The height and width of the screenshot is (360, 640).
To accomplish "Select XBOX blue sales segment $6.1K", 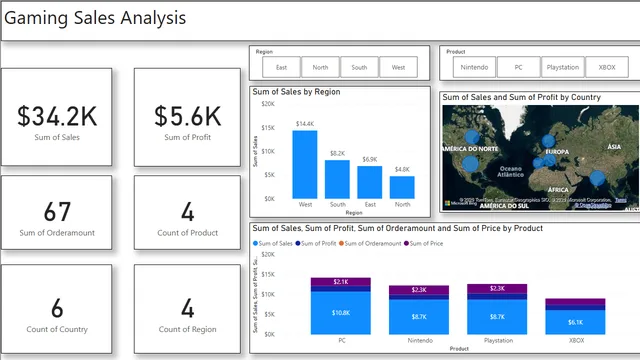I will point(576,322).
